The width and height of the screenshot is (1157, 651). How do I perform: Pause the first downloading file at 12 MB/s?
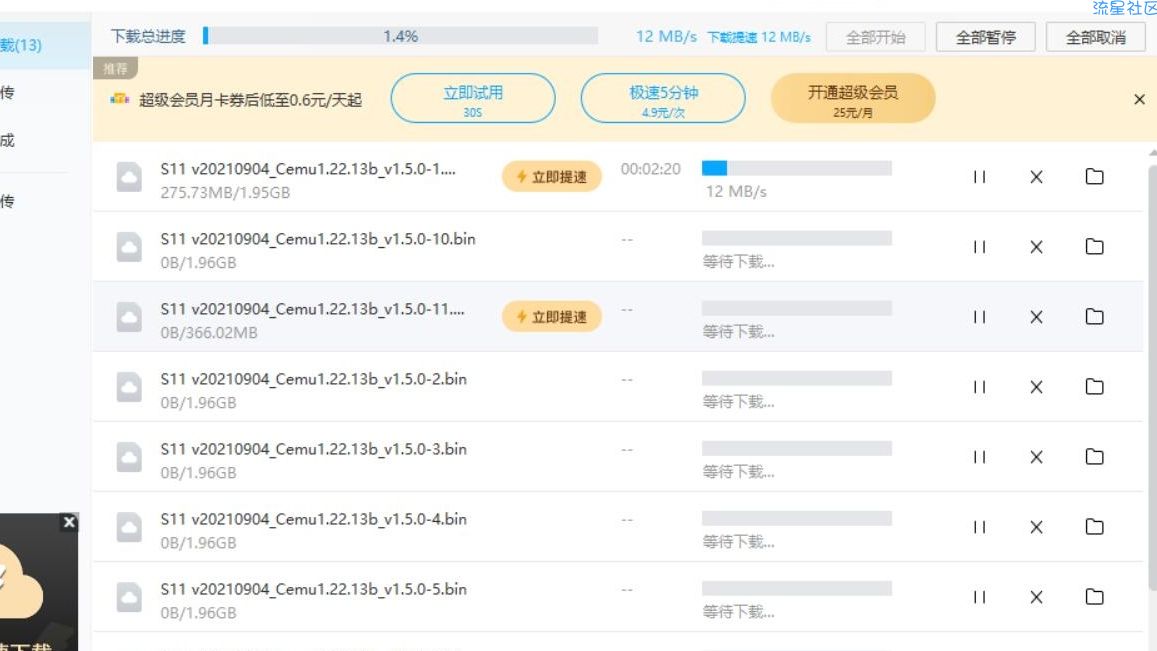[979, 176]
